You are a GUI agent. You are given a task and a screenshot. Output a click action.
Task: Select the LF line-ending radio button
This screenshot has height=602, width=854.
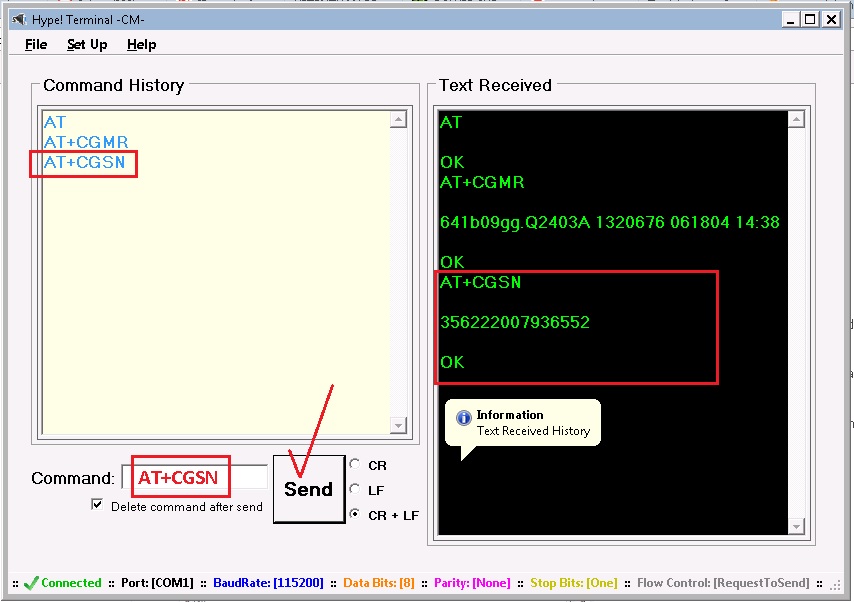(x=355, y=490)
